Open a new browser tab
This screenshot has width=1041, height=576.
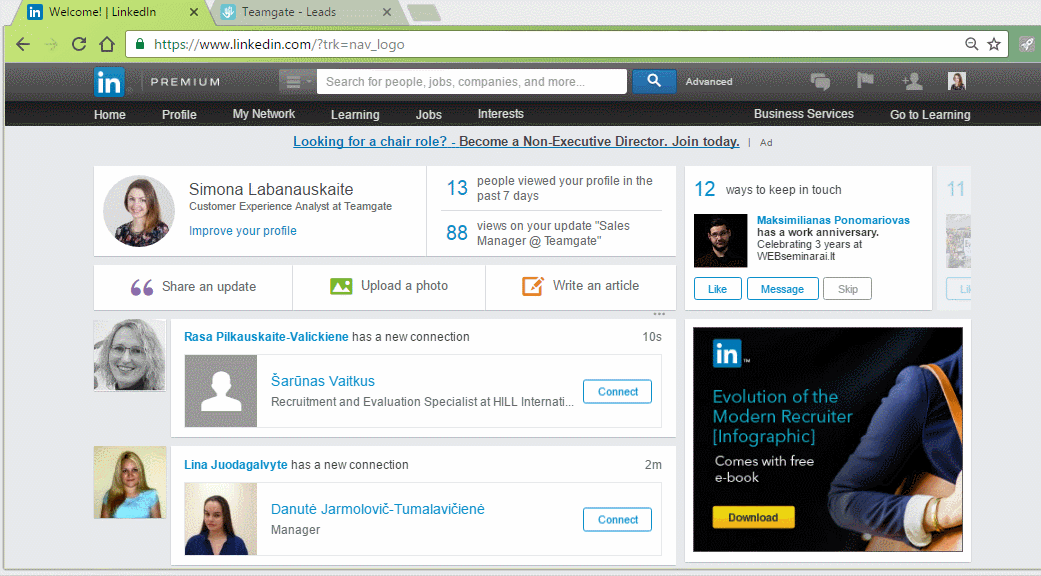tap(423, 13)
